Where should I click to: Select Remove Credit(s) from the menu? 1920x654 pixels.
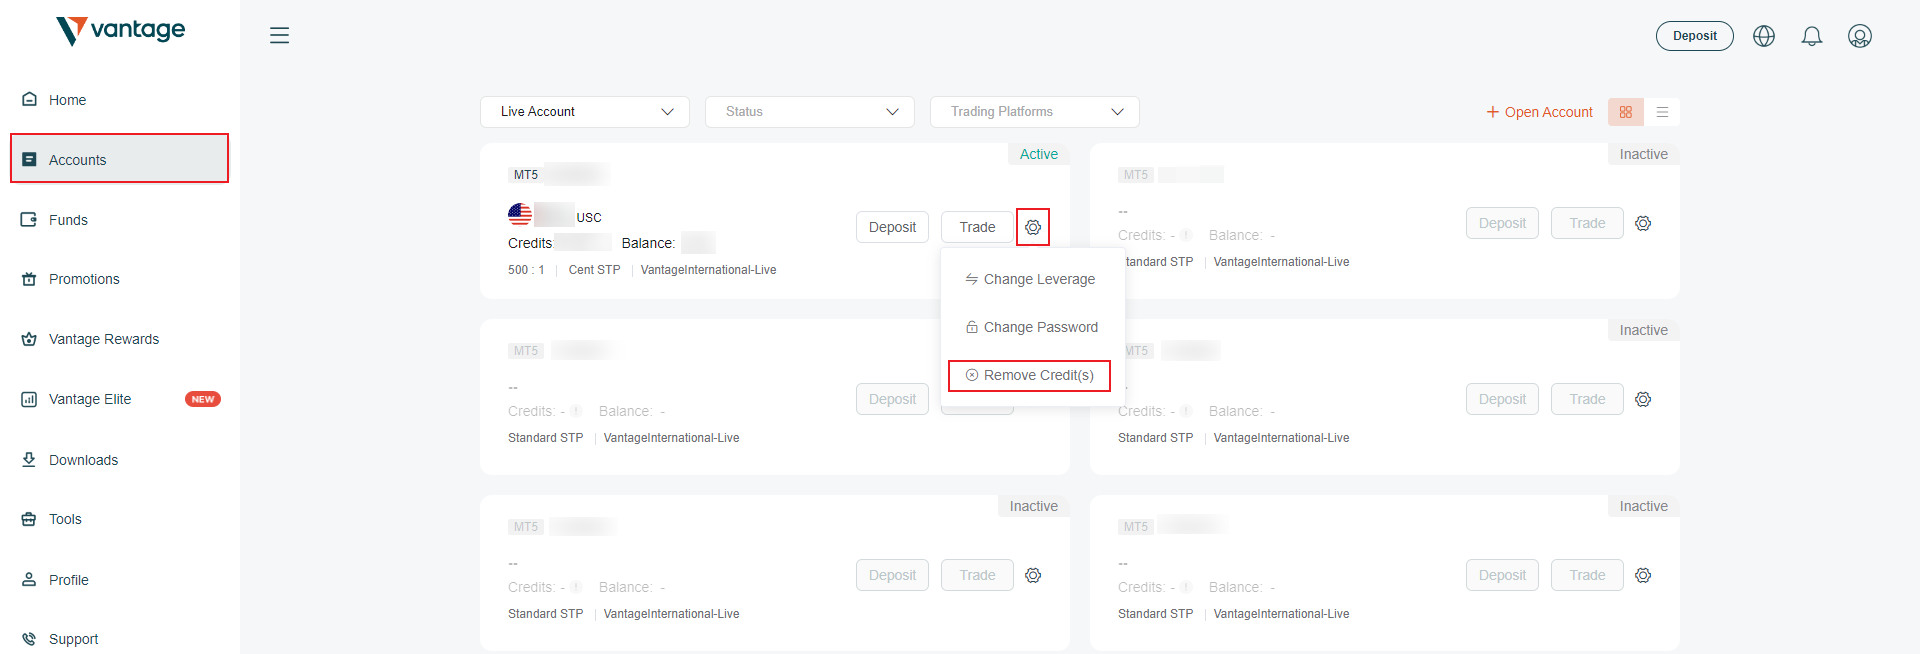[x=1029, y=375]
